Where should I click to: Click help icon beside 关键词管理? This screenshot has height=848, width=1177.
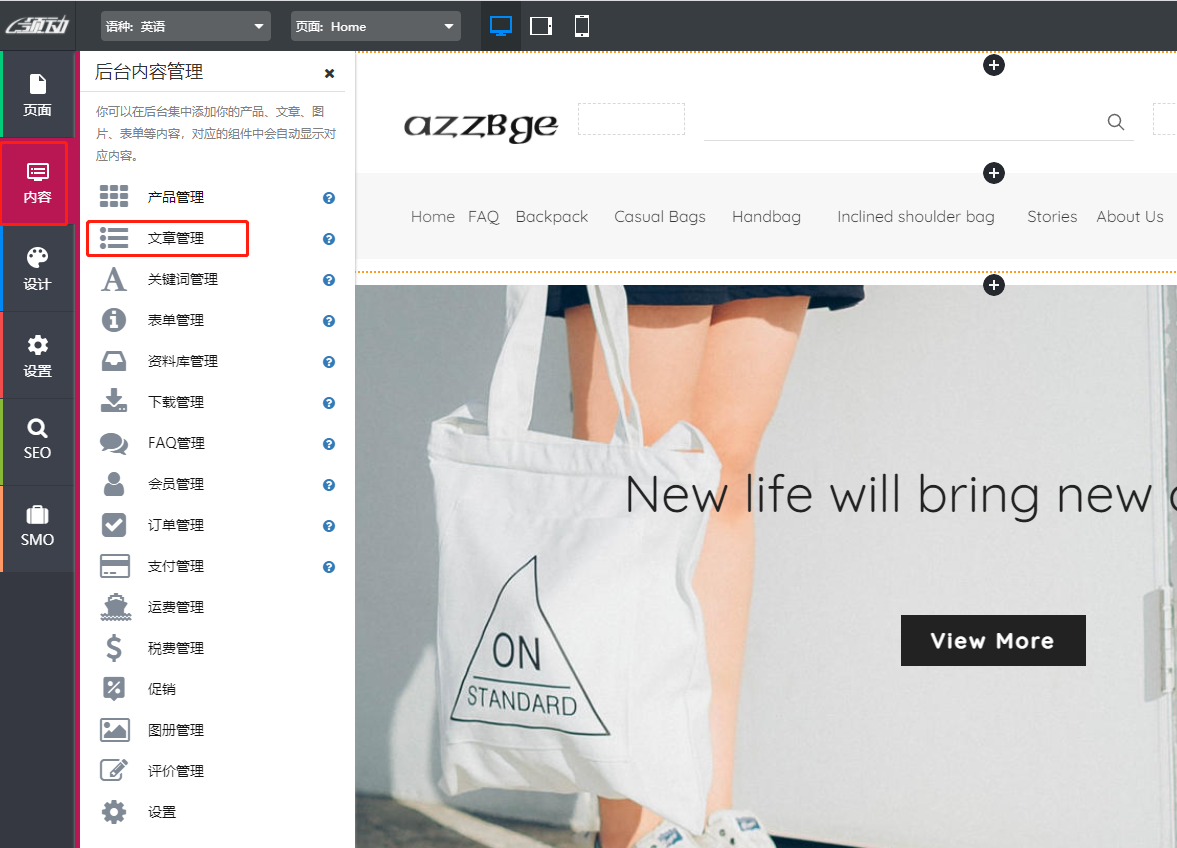329,280
